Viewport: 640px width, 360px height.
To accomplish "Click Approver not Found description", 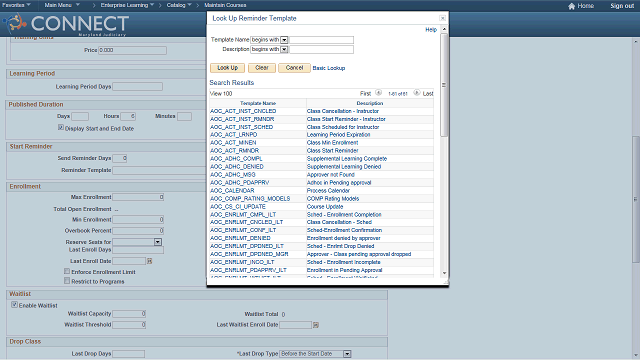I will [x=331, y=175].
